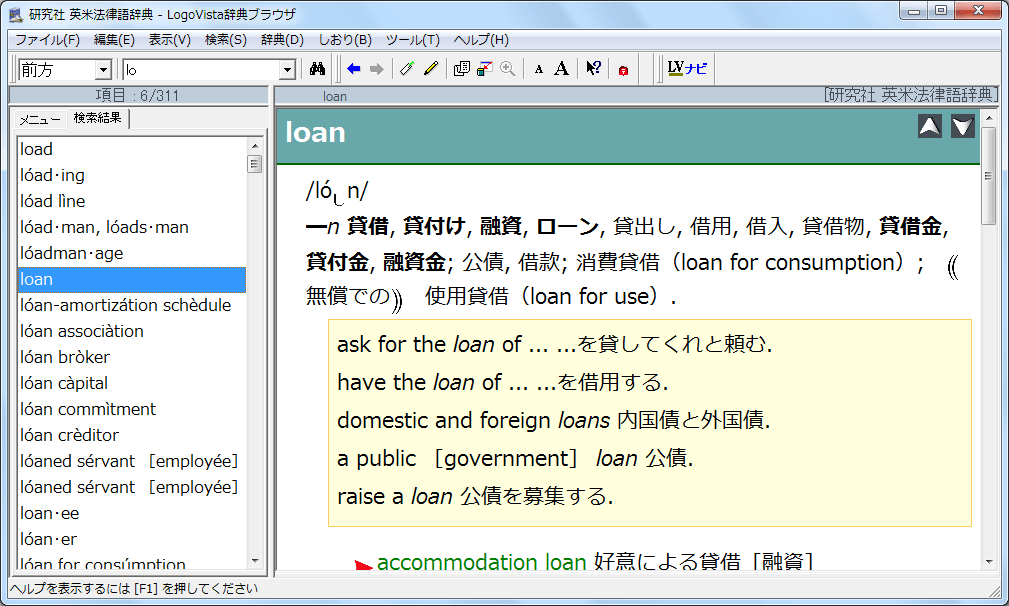
Task: Go back with the blue left arrow
Action: point(353,69)
